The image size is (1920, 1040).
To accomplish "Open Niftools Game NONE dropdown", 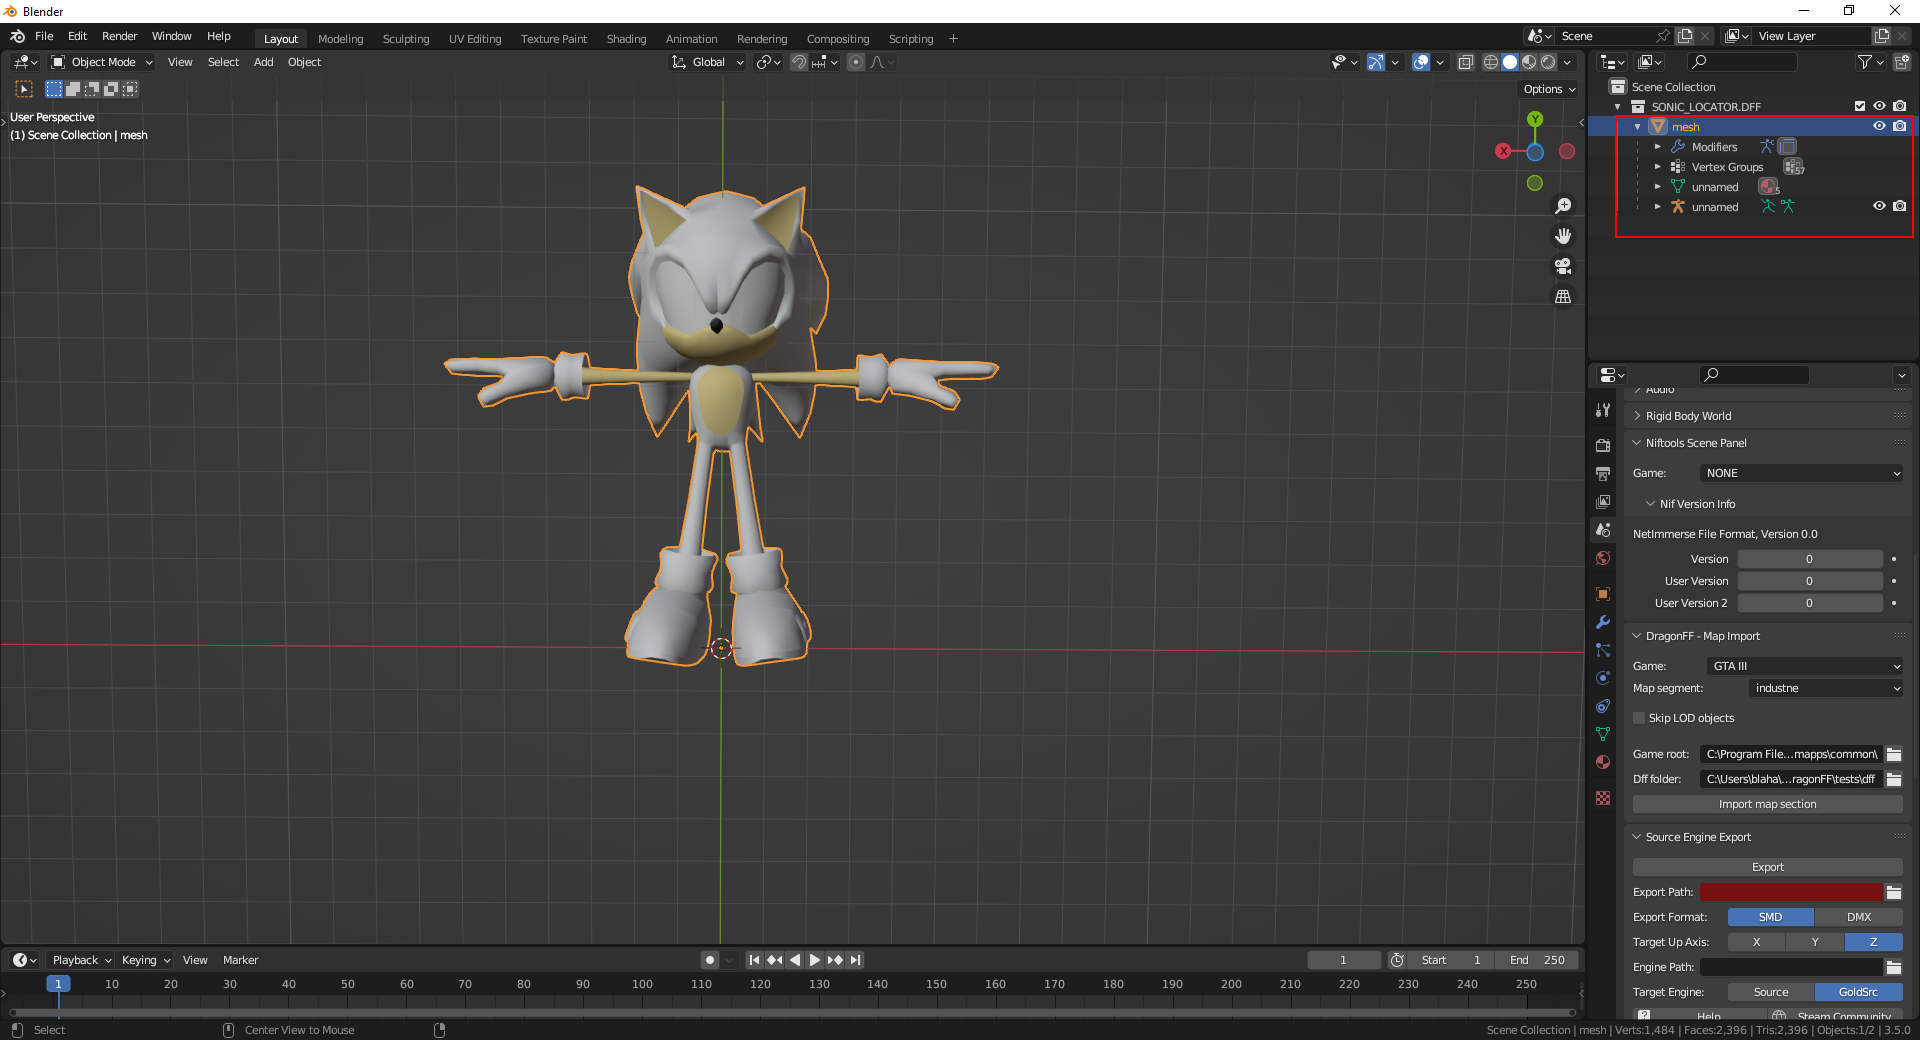I will click(1801, 473).
